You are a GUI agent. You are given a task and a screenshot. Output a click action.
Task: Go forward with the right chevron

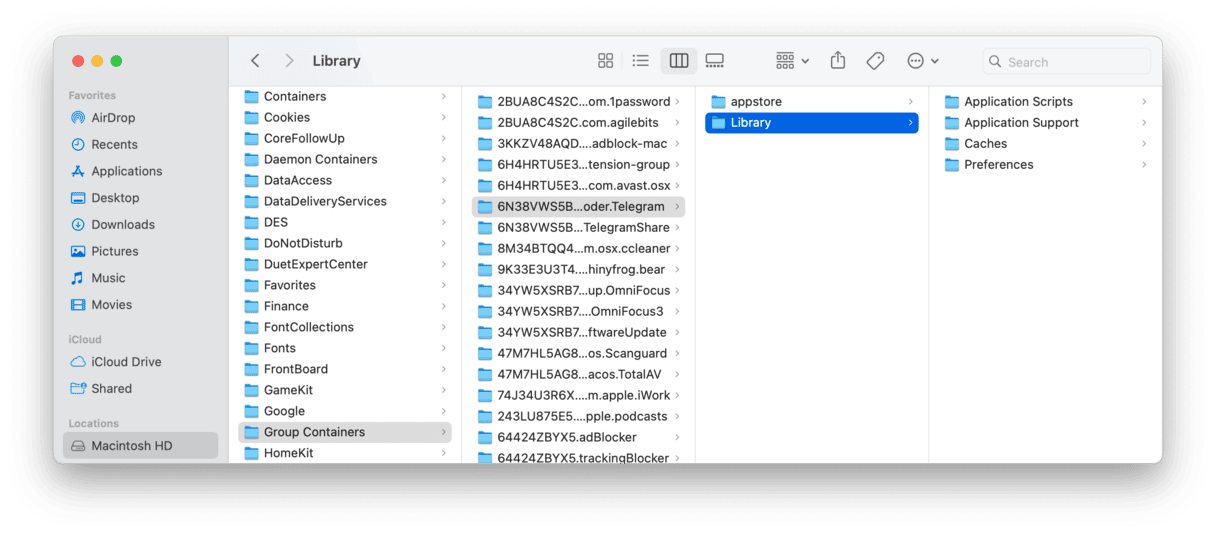(x=289, y=61)
